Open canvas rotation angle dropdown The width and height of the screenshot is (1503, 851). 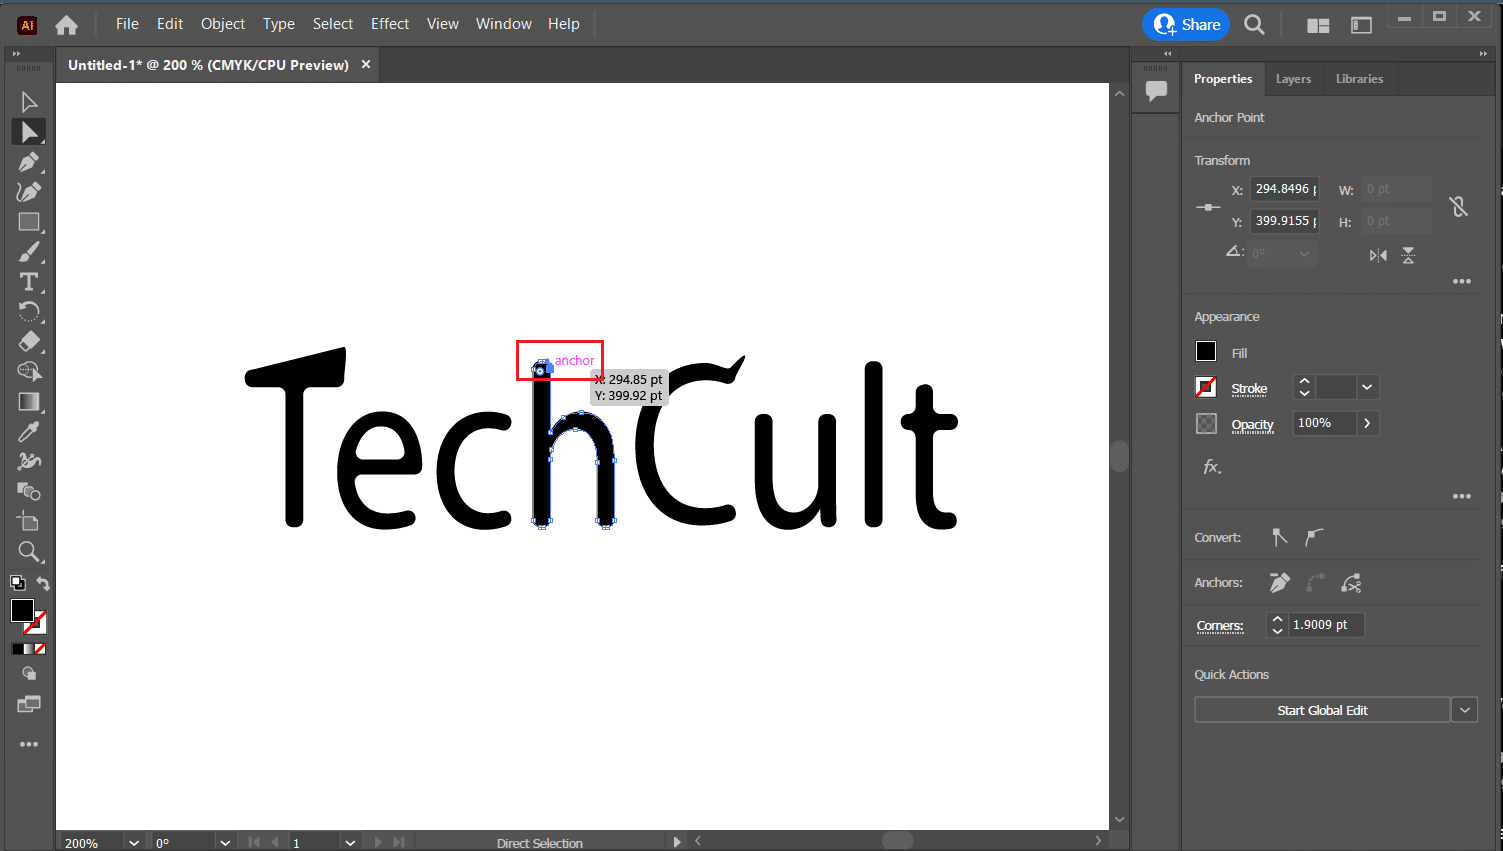click(225, 842)
